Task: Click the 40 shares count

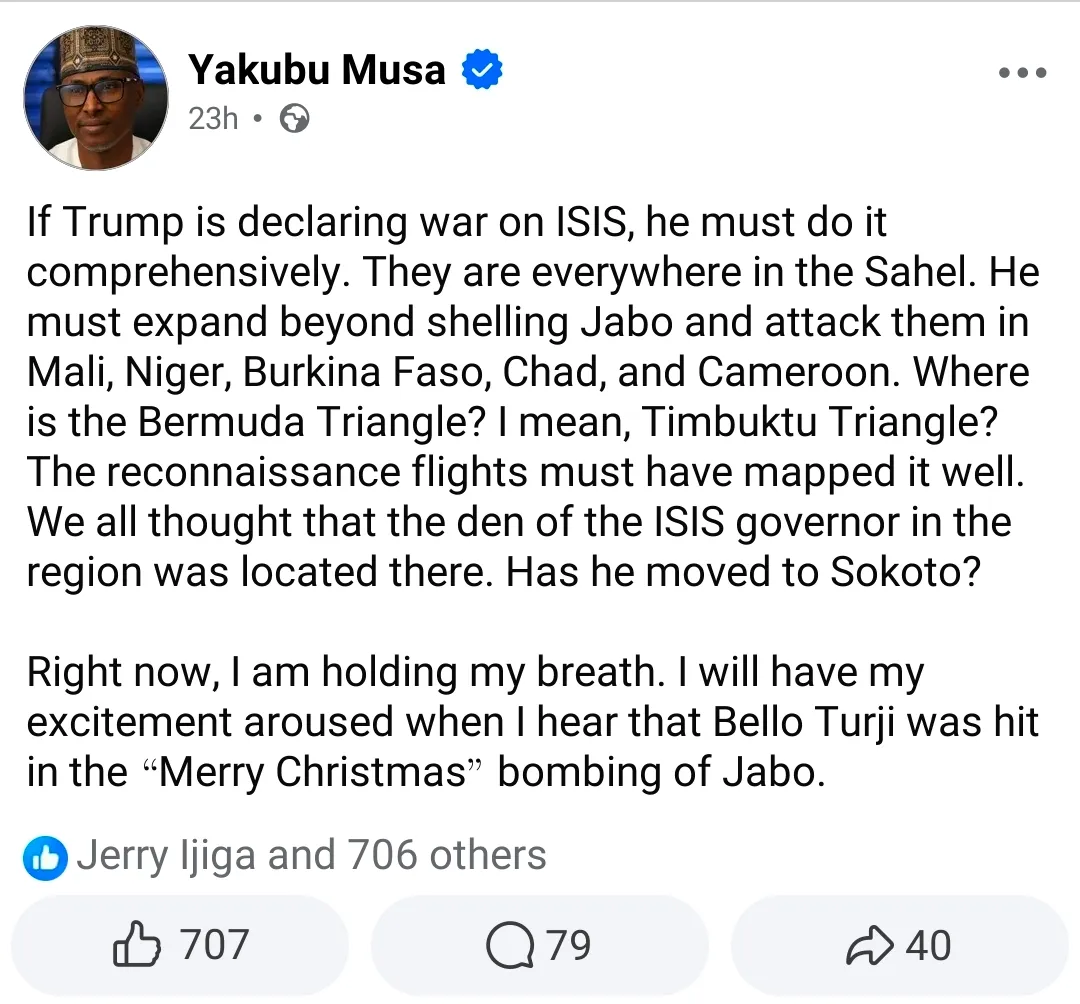Action: [928, 946]
